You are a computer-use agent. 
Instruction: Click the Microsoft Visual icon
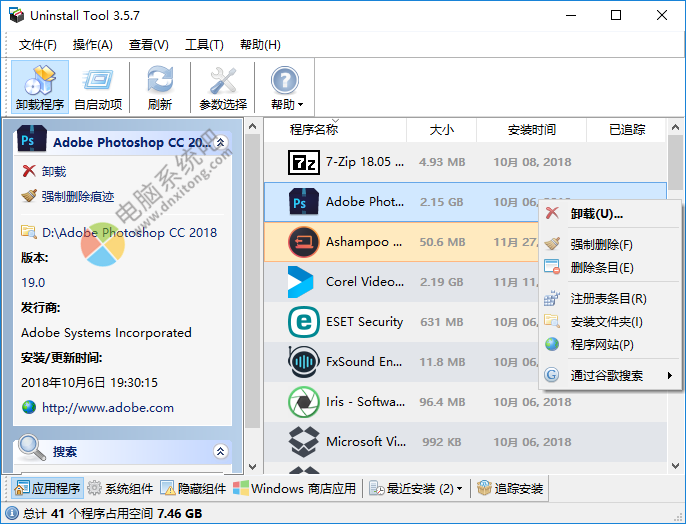[x=303, y=442]
